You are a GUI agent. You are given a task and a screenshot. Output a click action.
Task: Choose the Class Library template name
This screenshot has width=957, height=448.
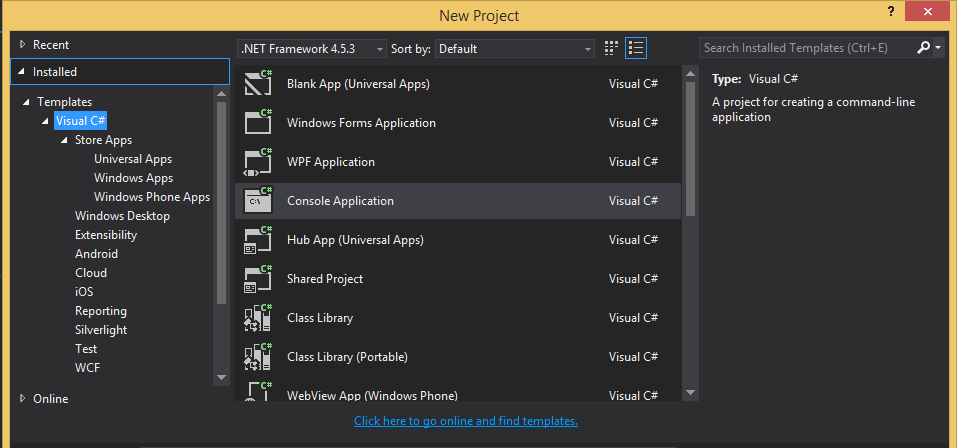[x=320, y=318]
